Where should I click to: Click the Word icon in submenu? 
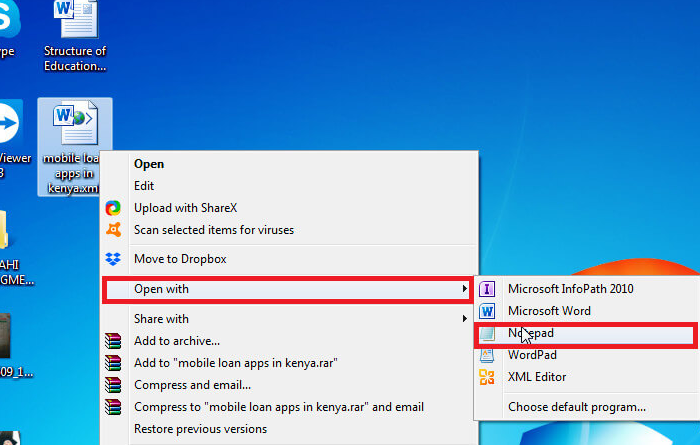pos(487,311)
